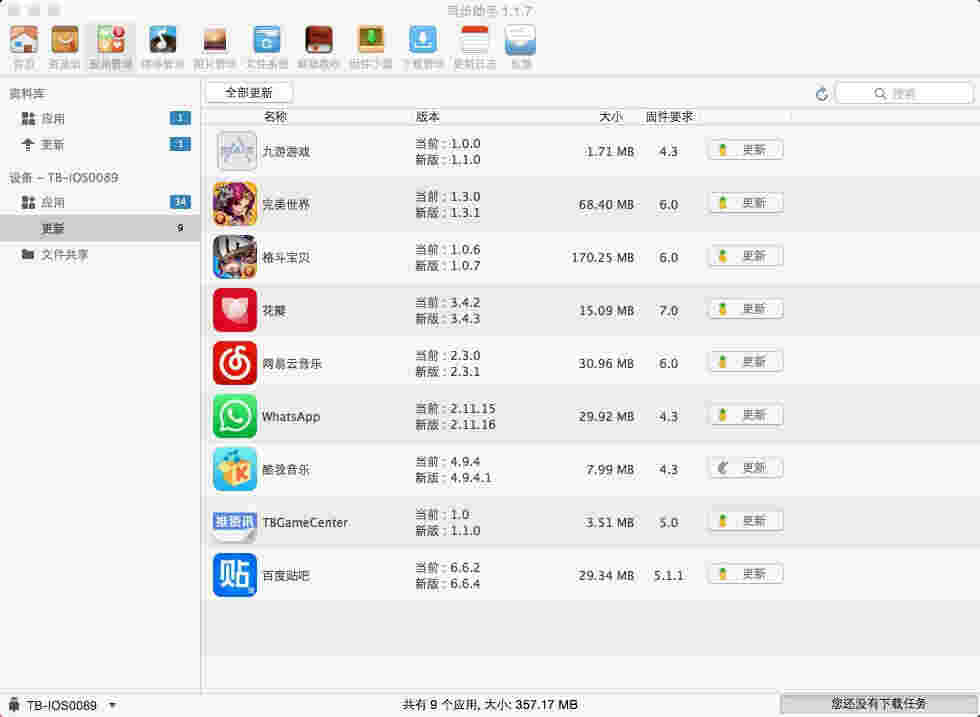Sort by 固件要求 column header
This screenshot has height=717, width=980.
tap(669, 116)
